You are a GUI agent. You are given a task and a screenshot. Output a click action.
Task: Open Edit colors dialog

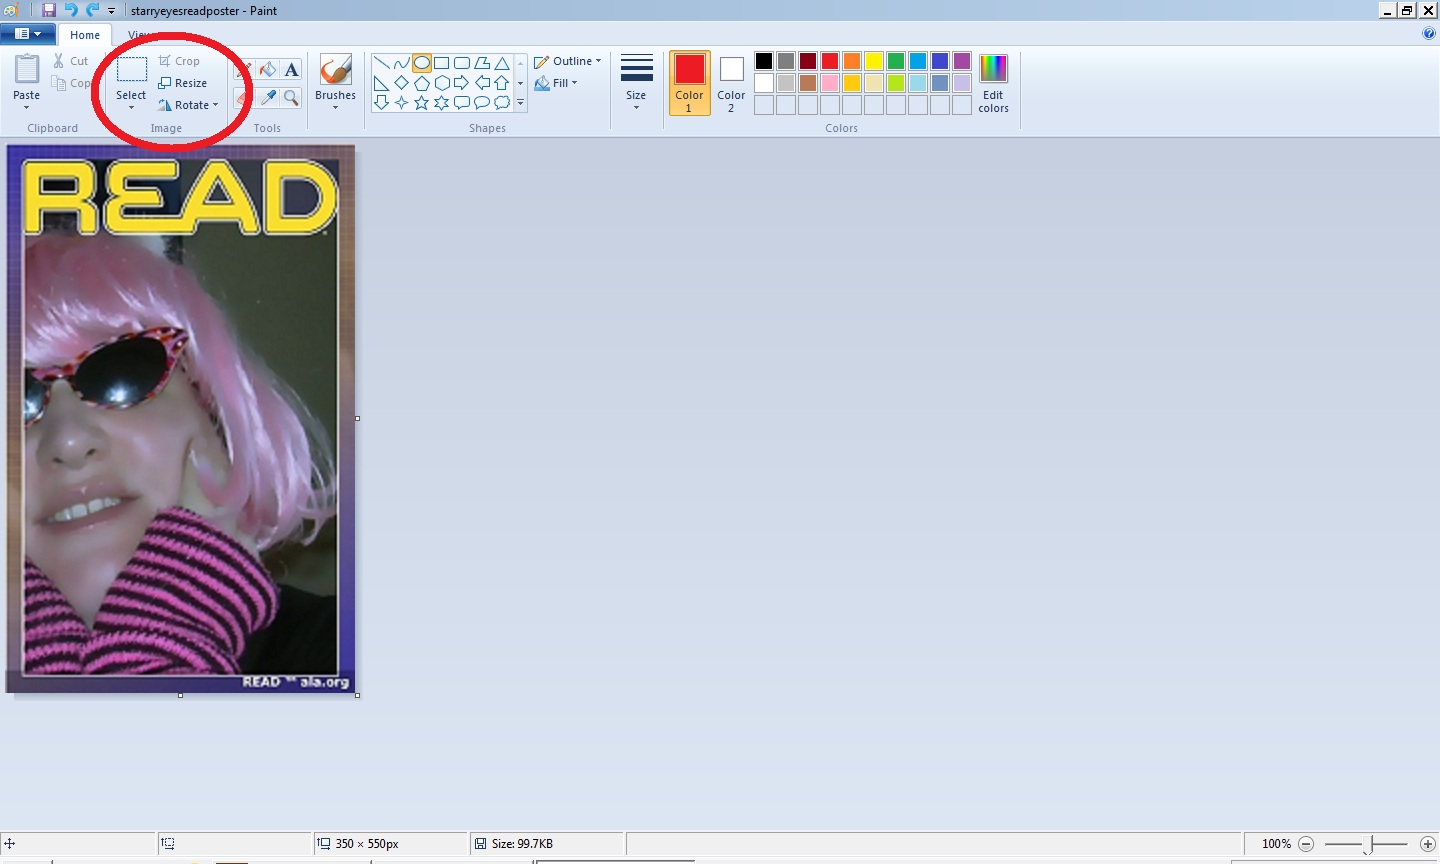point(993,83)
